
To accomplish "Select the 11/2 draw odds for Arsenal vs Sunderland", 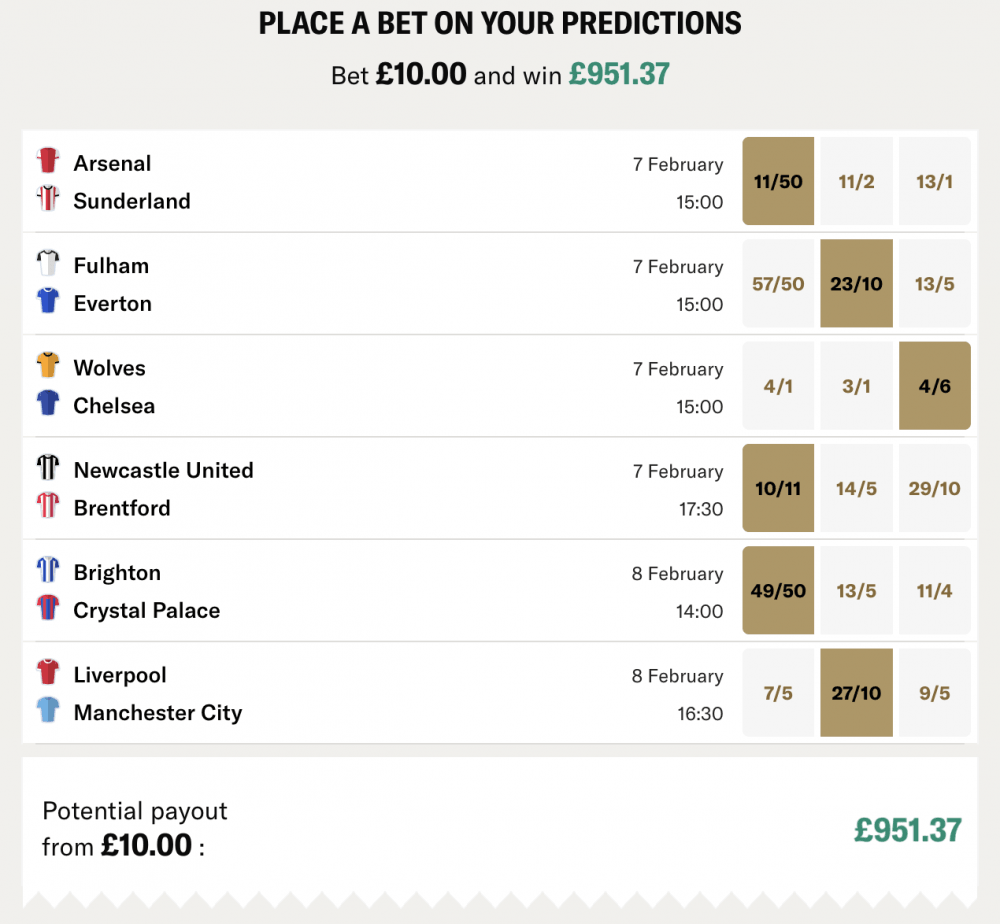I will pyautogui.click(x=857, y=182).
